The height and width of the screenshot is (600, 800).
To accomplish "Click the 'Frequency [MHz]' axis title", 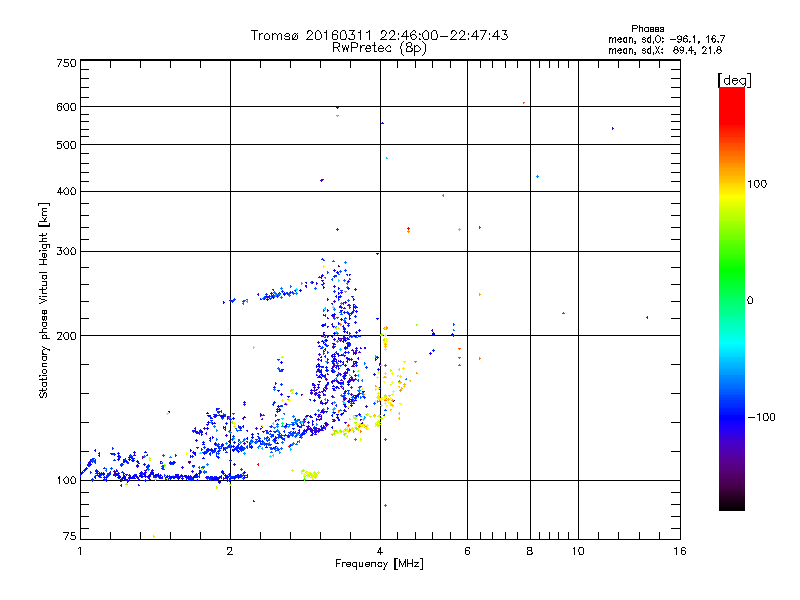I will [x=379, y=564].
